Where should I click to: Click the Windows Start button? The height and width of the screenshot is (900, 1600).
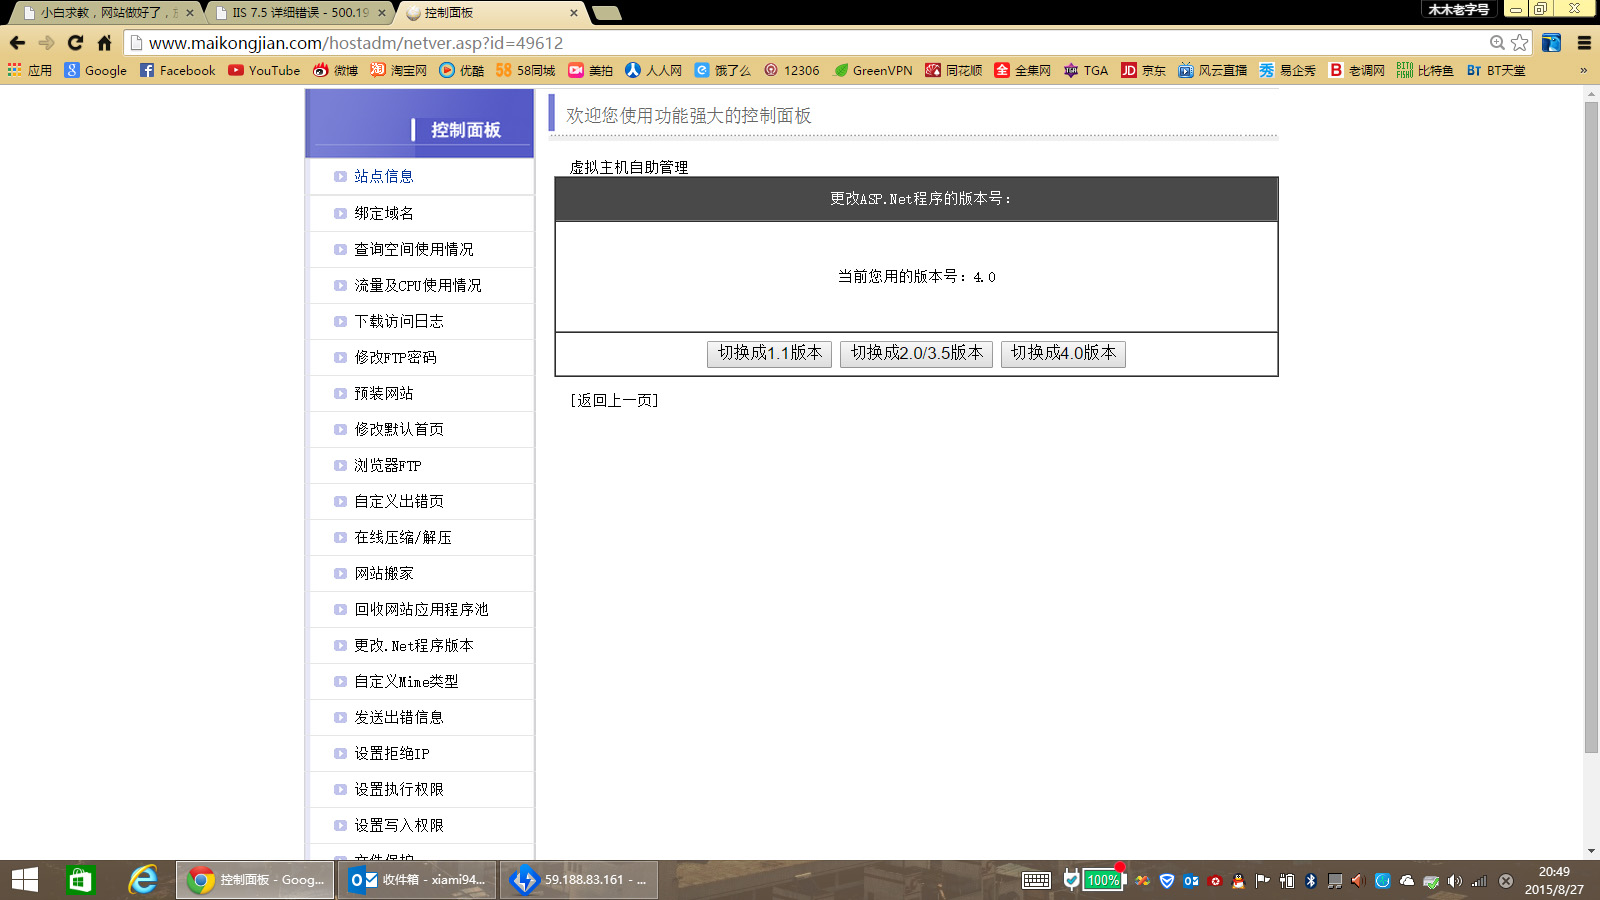pyautogui.click(x=25, y=880)
